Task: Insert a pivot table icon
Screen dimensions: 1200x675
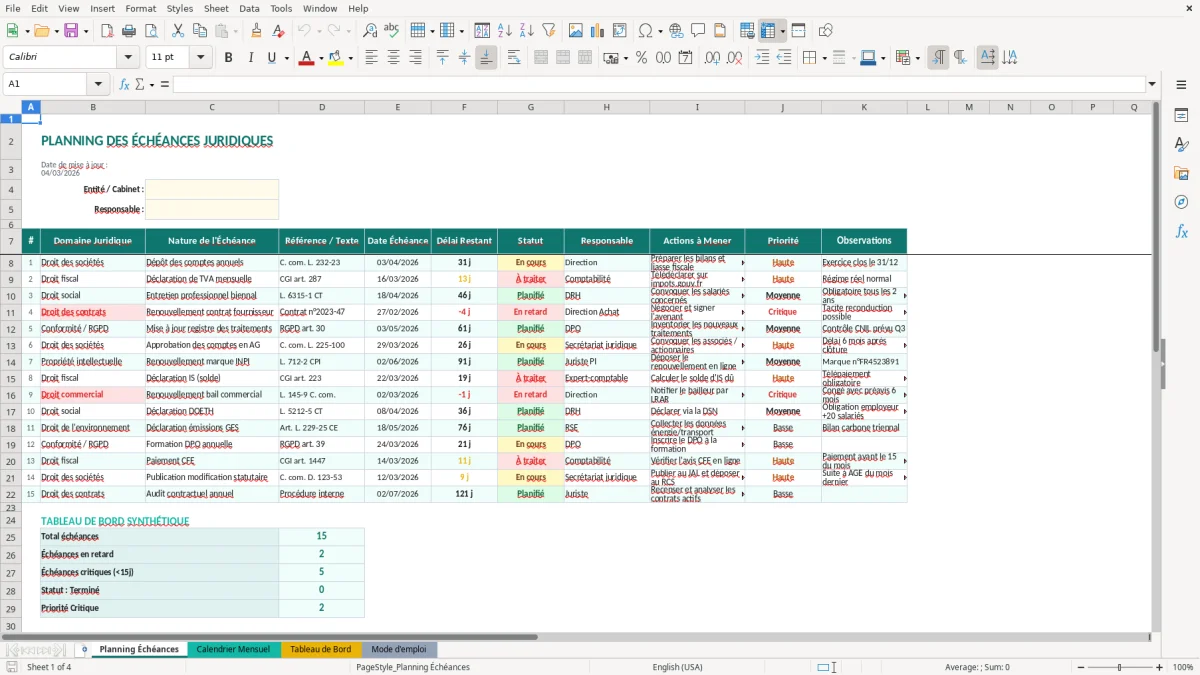Action: (x=620, y=31)
